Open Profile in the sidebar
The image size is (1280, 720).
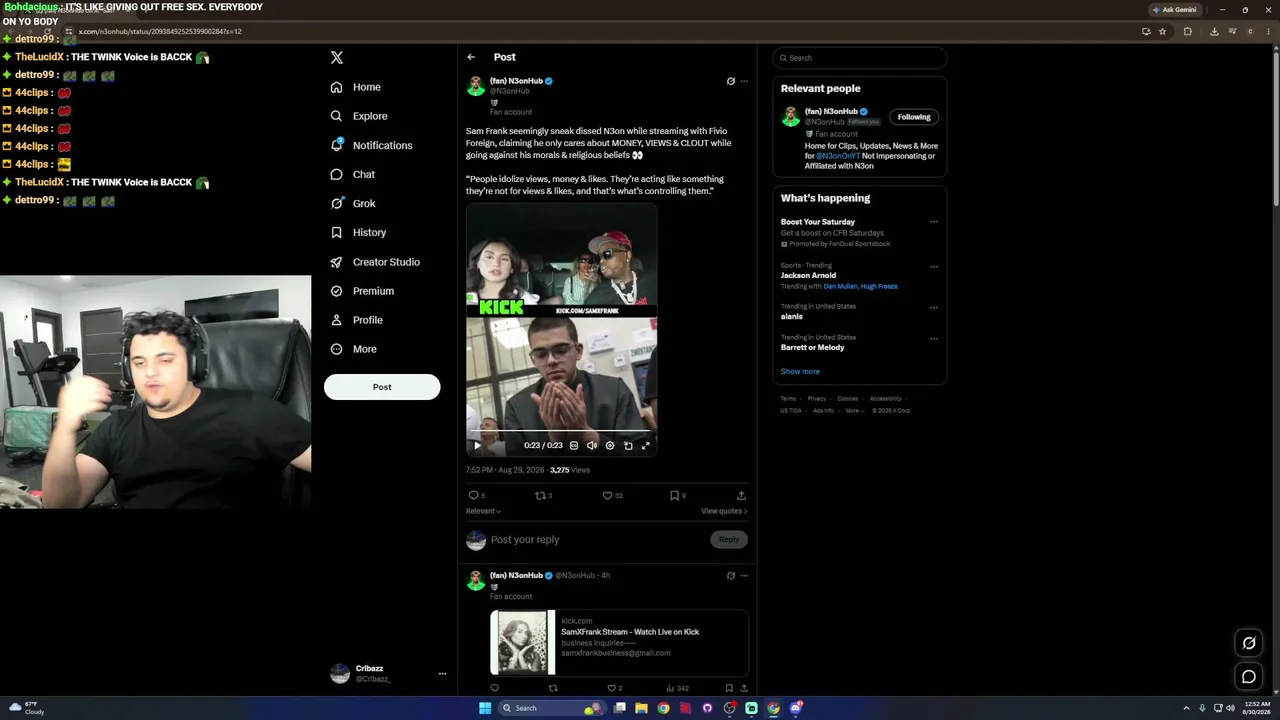(356, 320)
